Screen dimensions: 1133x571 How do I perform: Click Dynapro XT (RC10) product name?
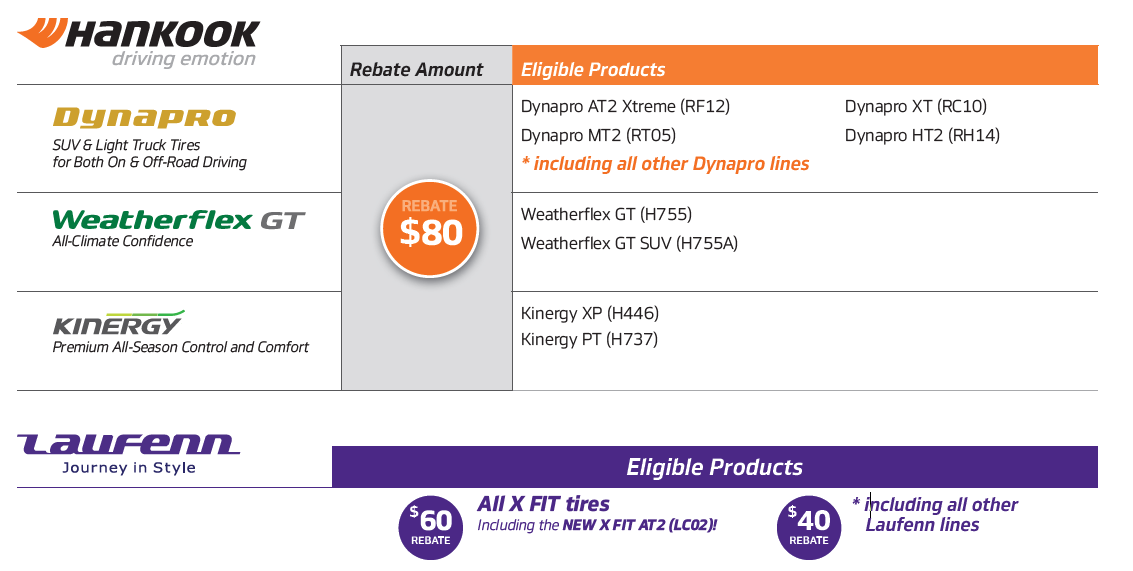916,106
